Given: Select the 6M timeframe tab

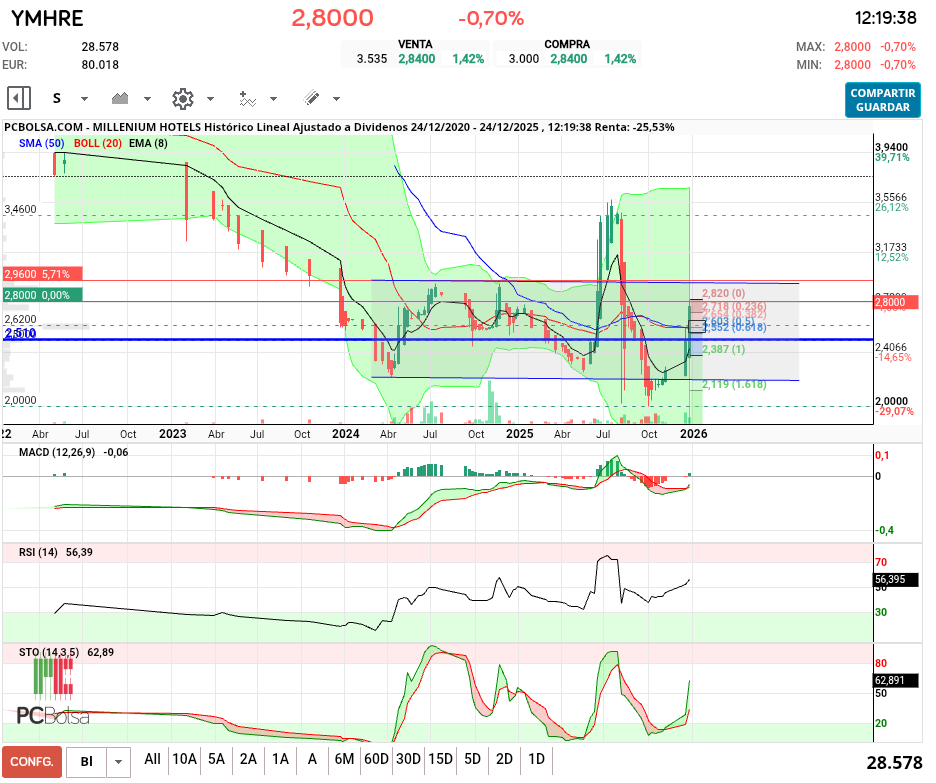Looking at the screenshot, I should (x=343, y=761).
